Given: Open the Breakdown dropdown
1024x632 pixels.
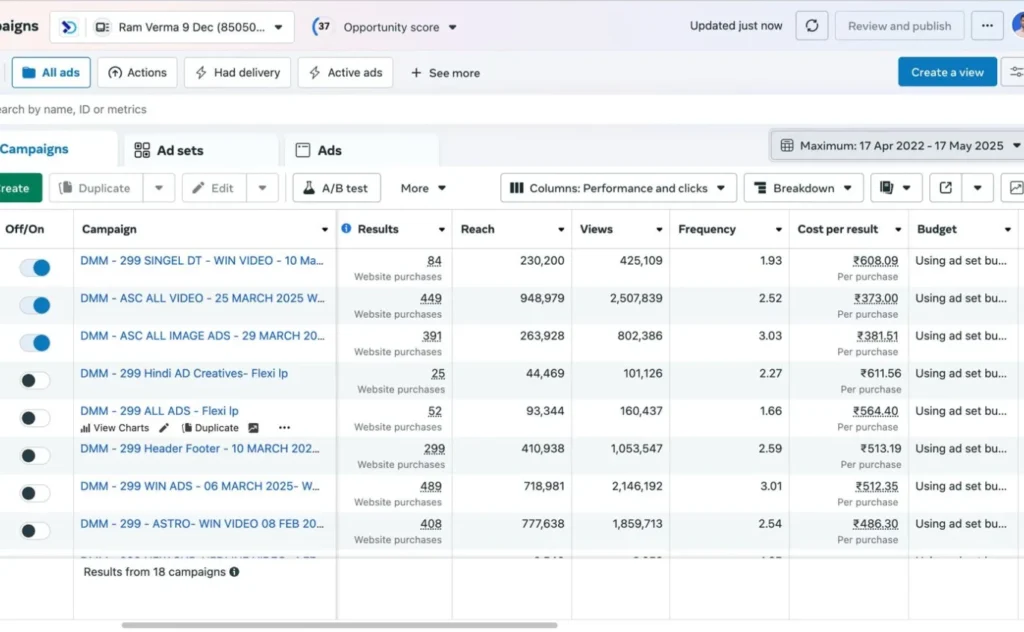Looking at the screenshot, I should click(804, 188).
